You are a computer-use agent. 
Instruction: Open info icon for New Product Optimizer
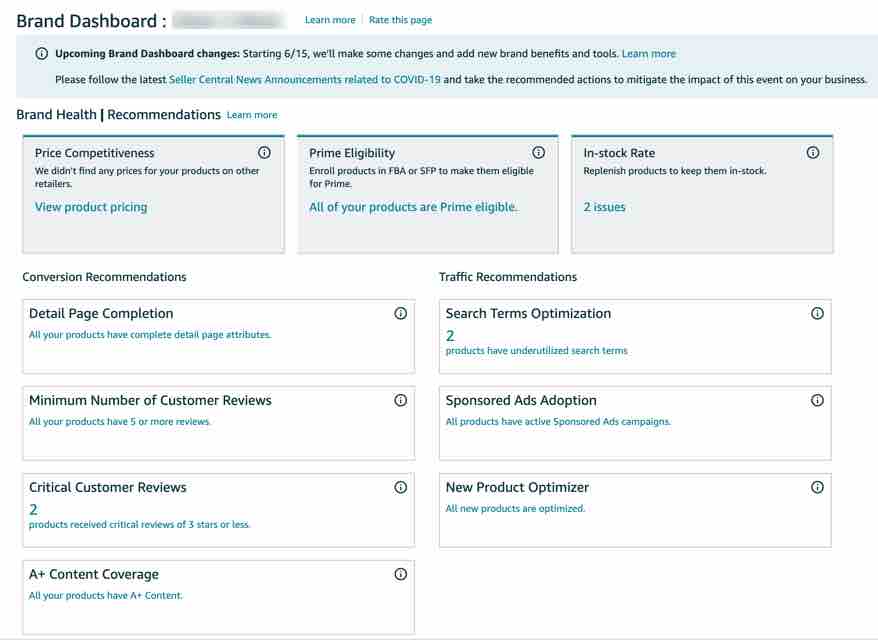(817, 488)
